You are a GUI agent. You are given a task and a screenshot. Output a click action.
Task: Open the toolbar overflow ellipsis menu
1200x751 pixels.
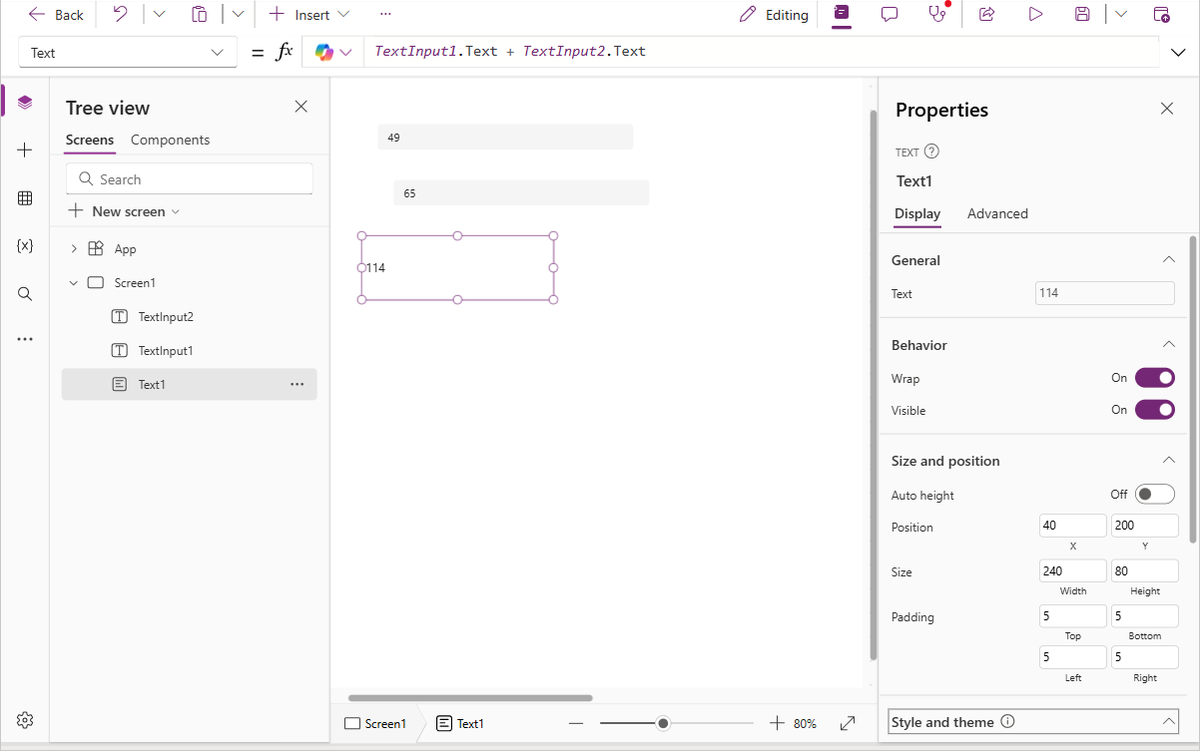point(386,15)
